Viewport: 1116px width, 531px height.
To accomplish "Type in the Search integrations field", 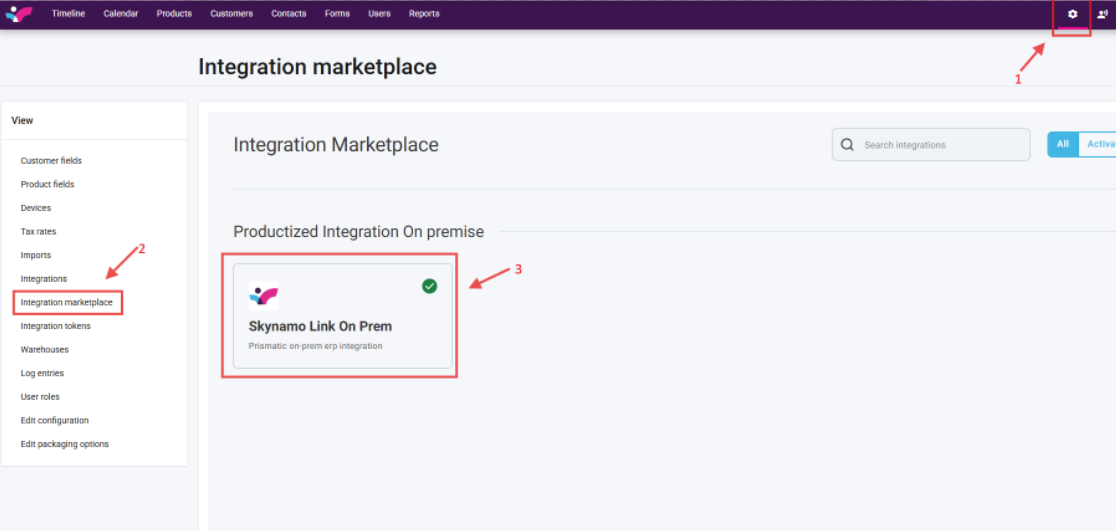I will tap(940, 145).
